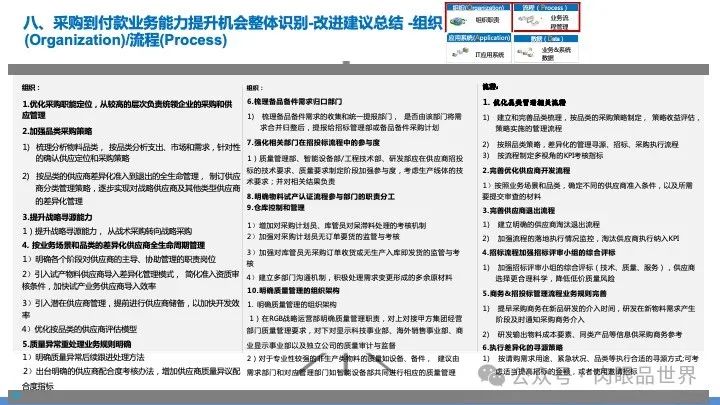Select the 数据(Data) legend header
The image size is (720, 405).
[x=546, y=39]
